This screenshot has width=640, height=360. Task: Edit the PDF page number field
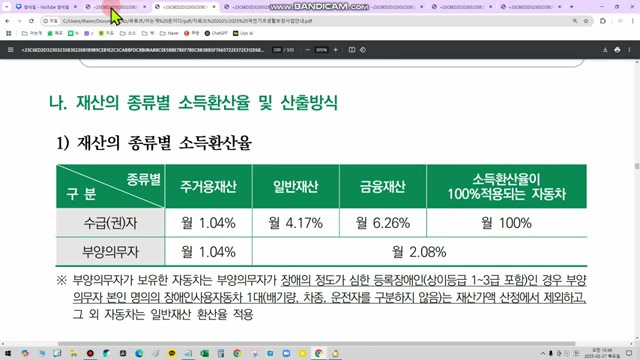coord(277,50)
